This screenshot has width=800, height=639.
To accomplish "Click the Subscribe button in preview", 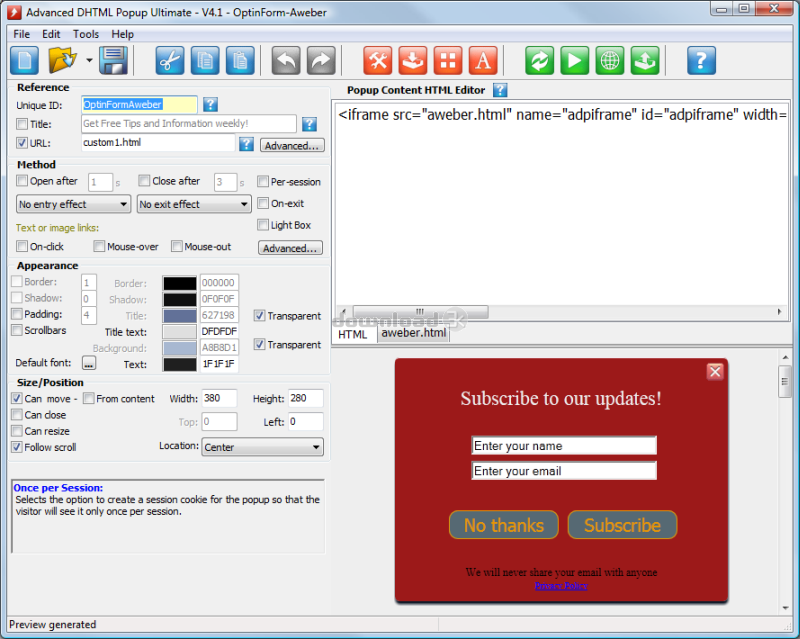I will click(622, 525).
